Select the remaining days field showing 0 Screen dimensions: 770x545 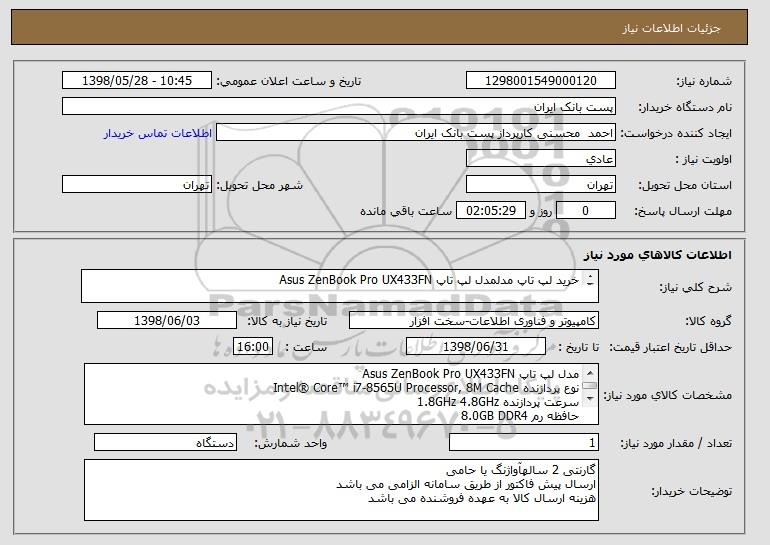585,211
